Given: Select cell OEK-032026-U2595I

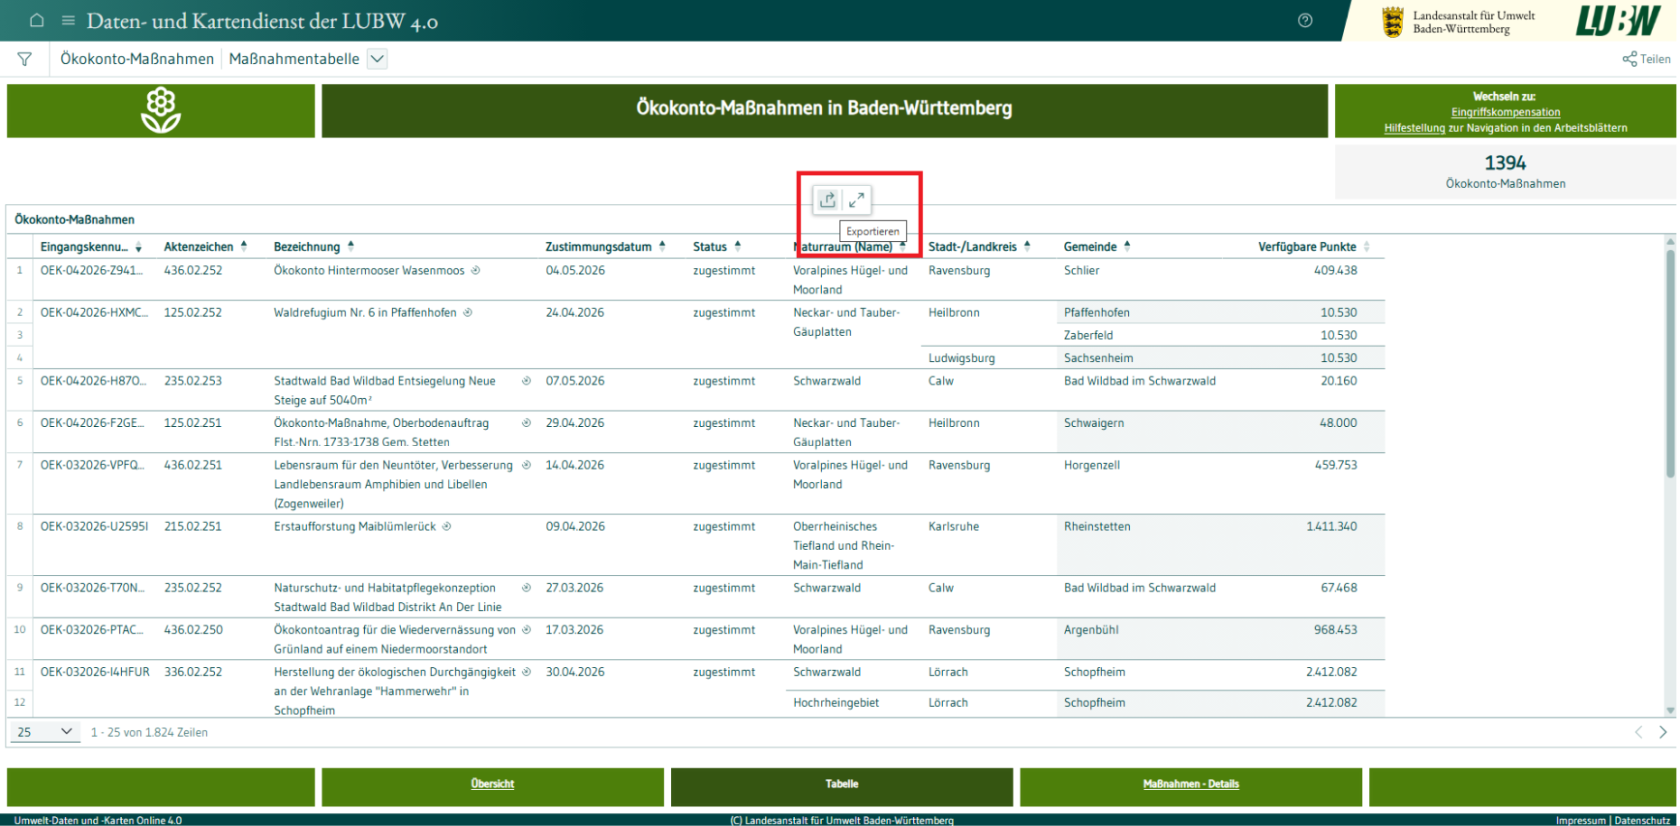Looking at the screenshot, I should (94, 526).
